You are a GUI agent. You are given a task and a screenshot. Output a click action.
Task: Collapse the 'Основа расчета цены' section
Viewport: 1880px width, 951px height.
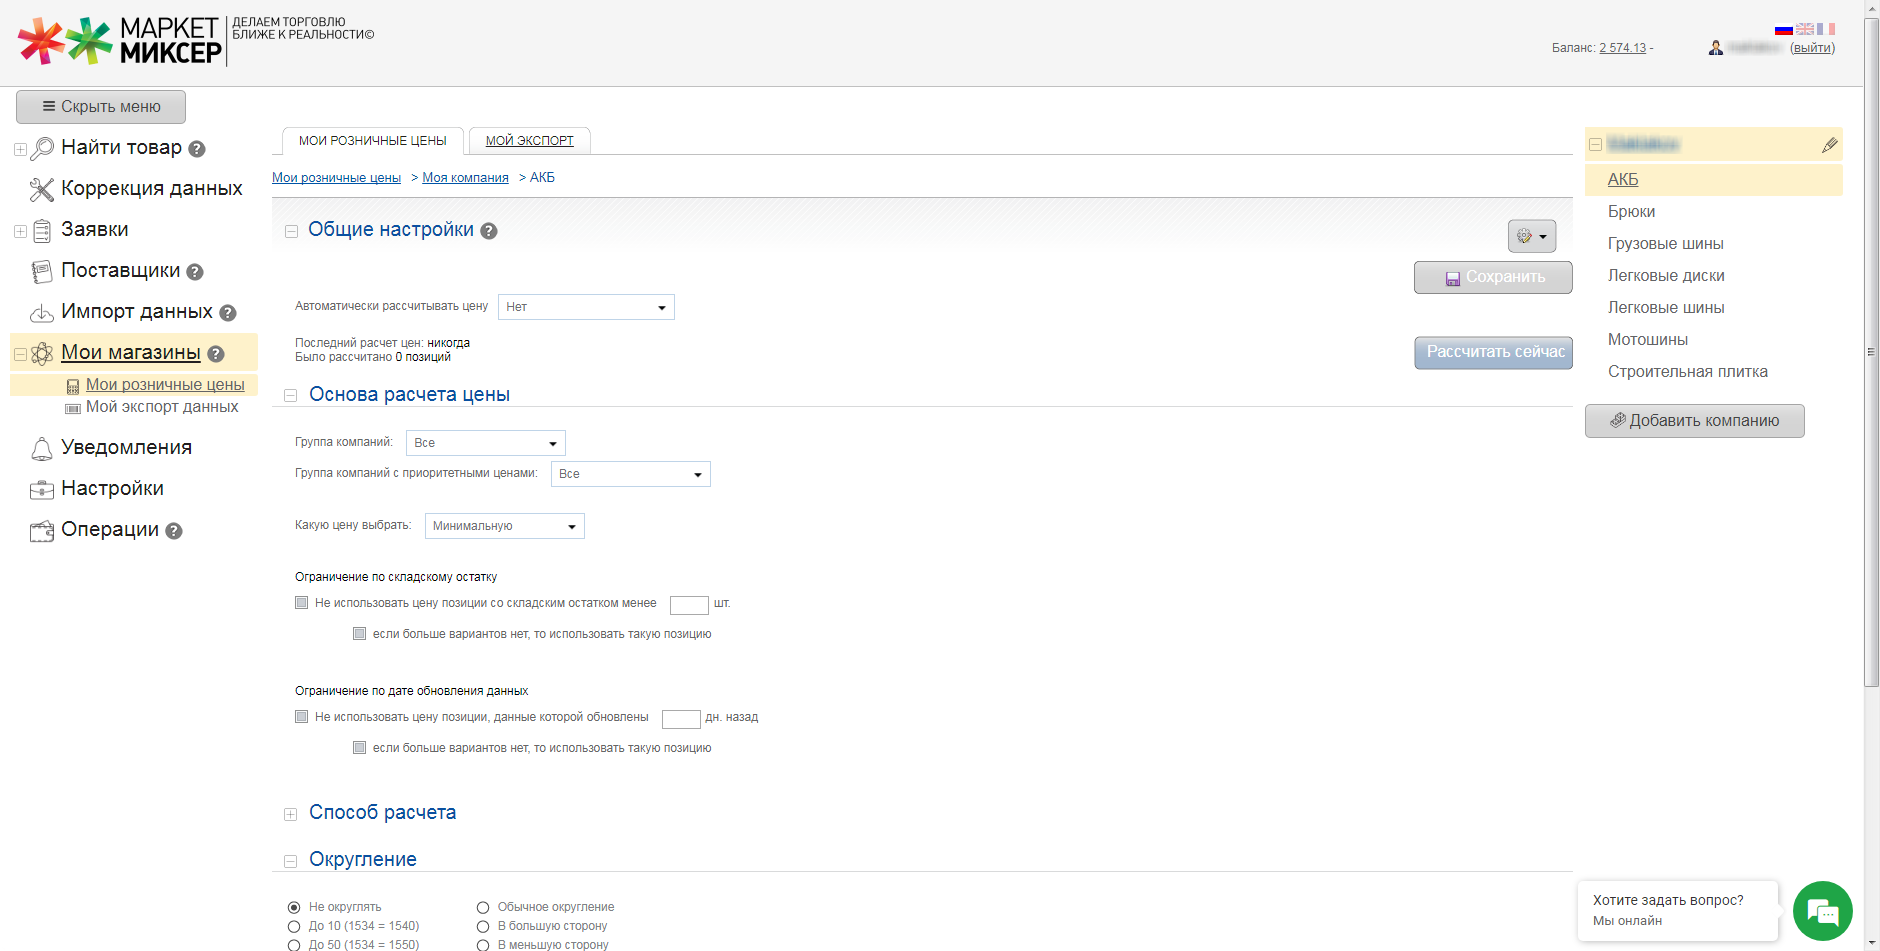(x=291, y=396)
